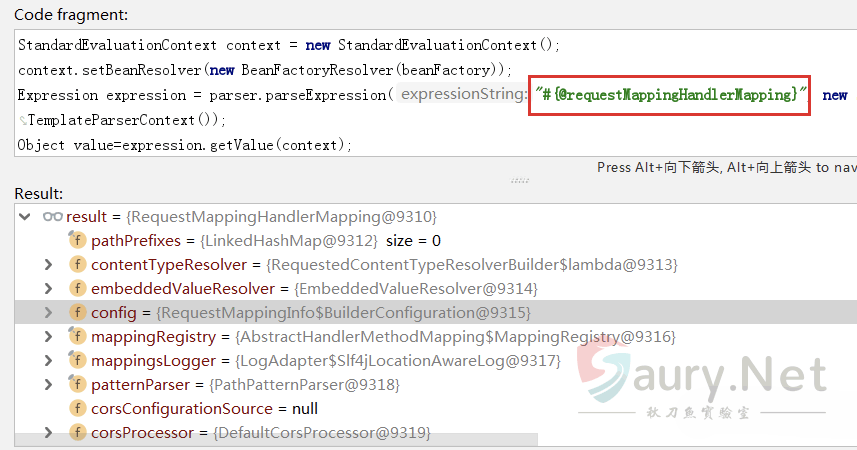The width and height of the screenshot is (857, 450).
Task: Click the field icon next to pathPrefixes
Action: [77, 240]
